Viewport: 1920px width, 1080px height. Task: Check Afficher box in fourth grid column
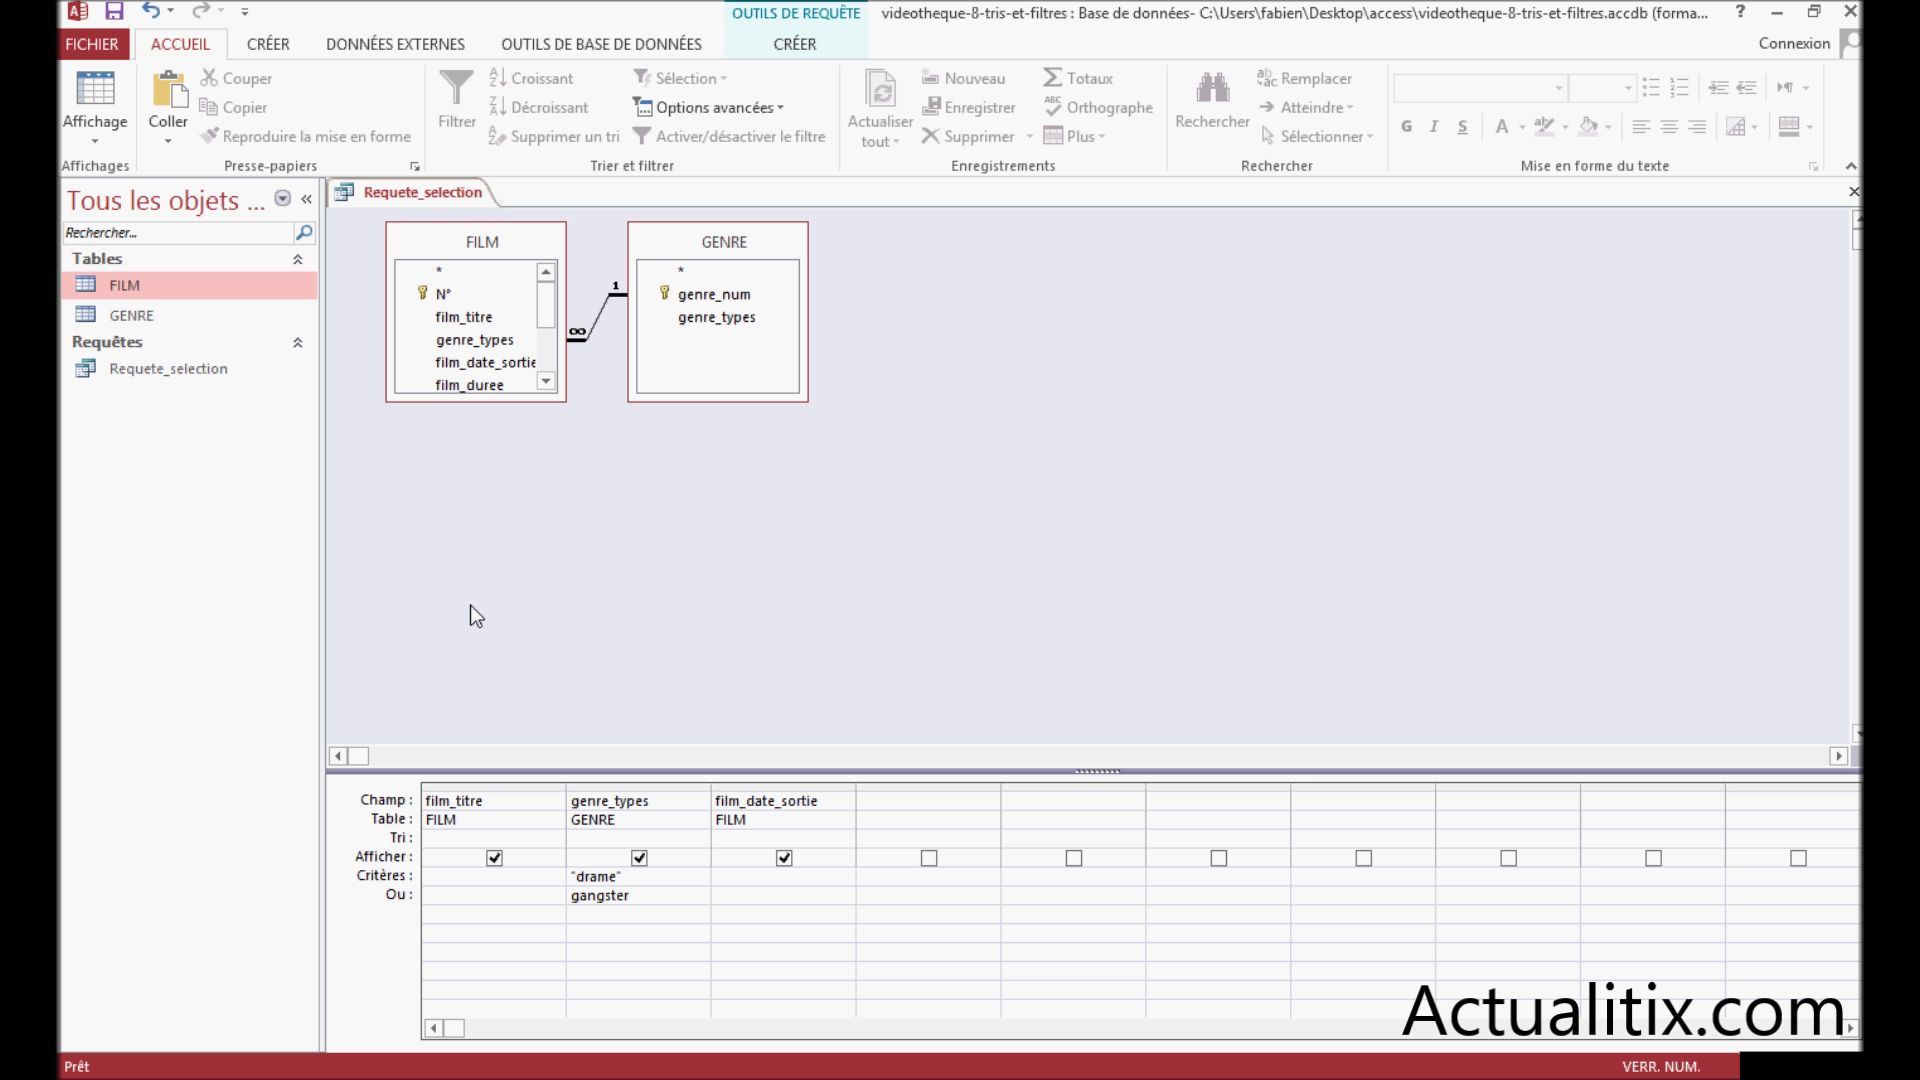point(929,858)
